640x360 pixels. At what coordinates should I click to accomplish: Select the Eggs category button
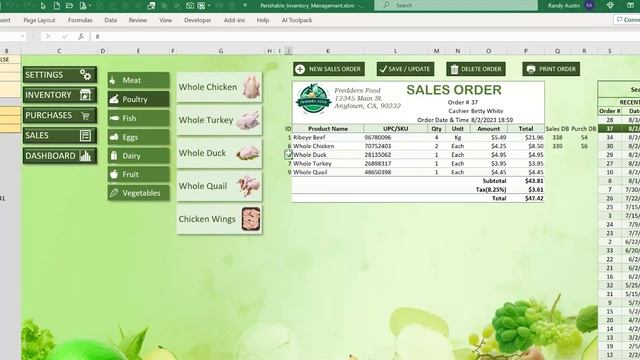coord(138,137)
